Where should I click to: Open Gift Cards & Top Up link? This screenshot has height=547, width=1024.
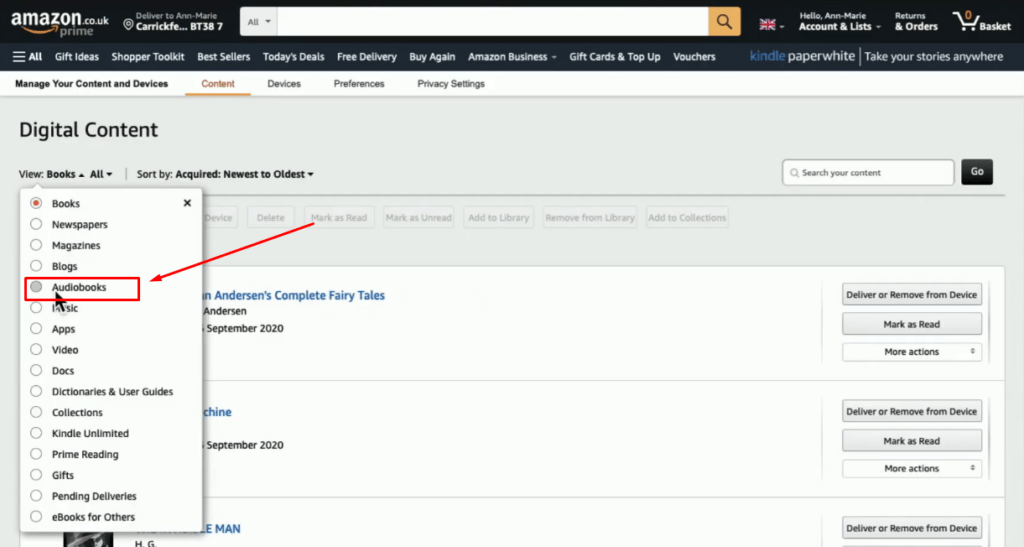(615, 57)
